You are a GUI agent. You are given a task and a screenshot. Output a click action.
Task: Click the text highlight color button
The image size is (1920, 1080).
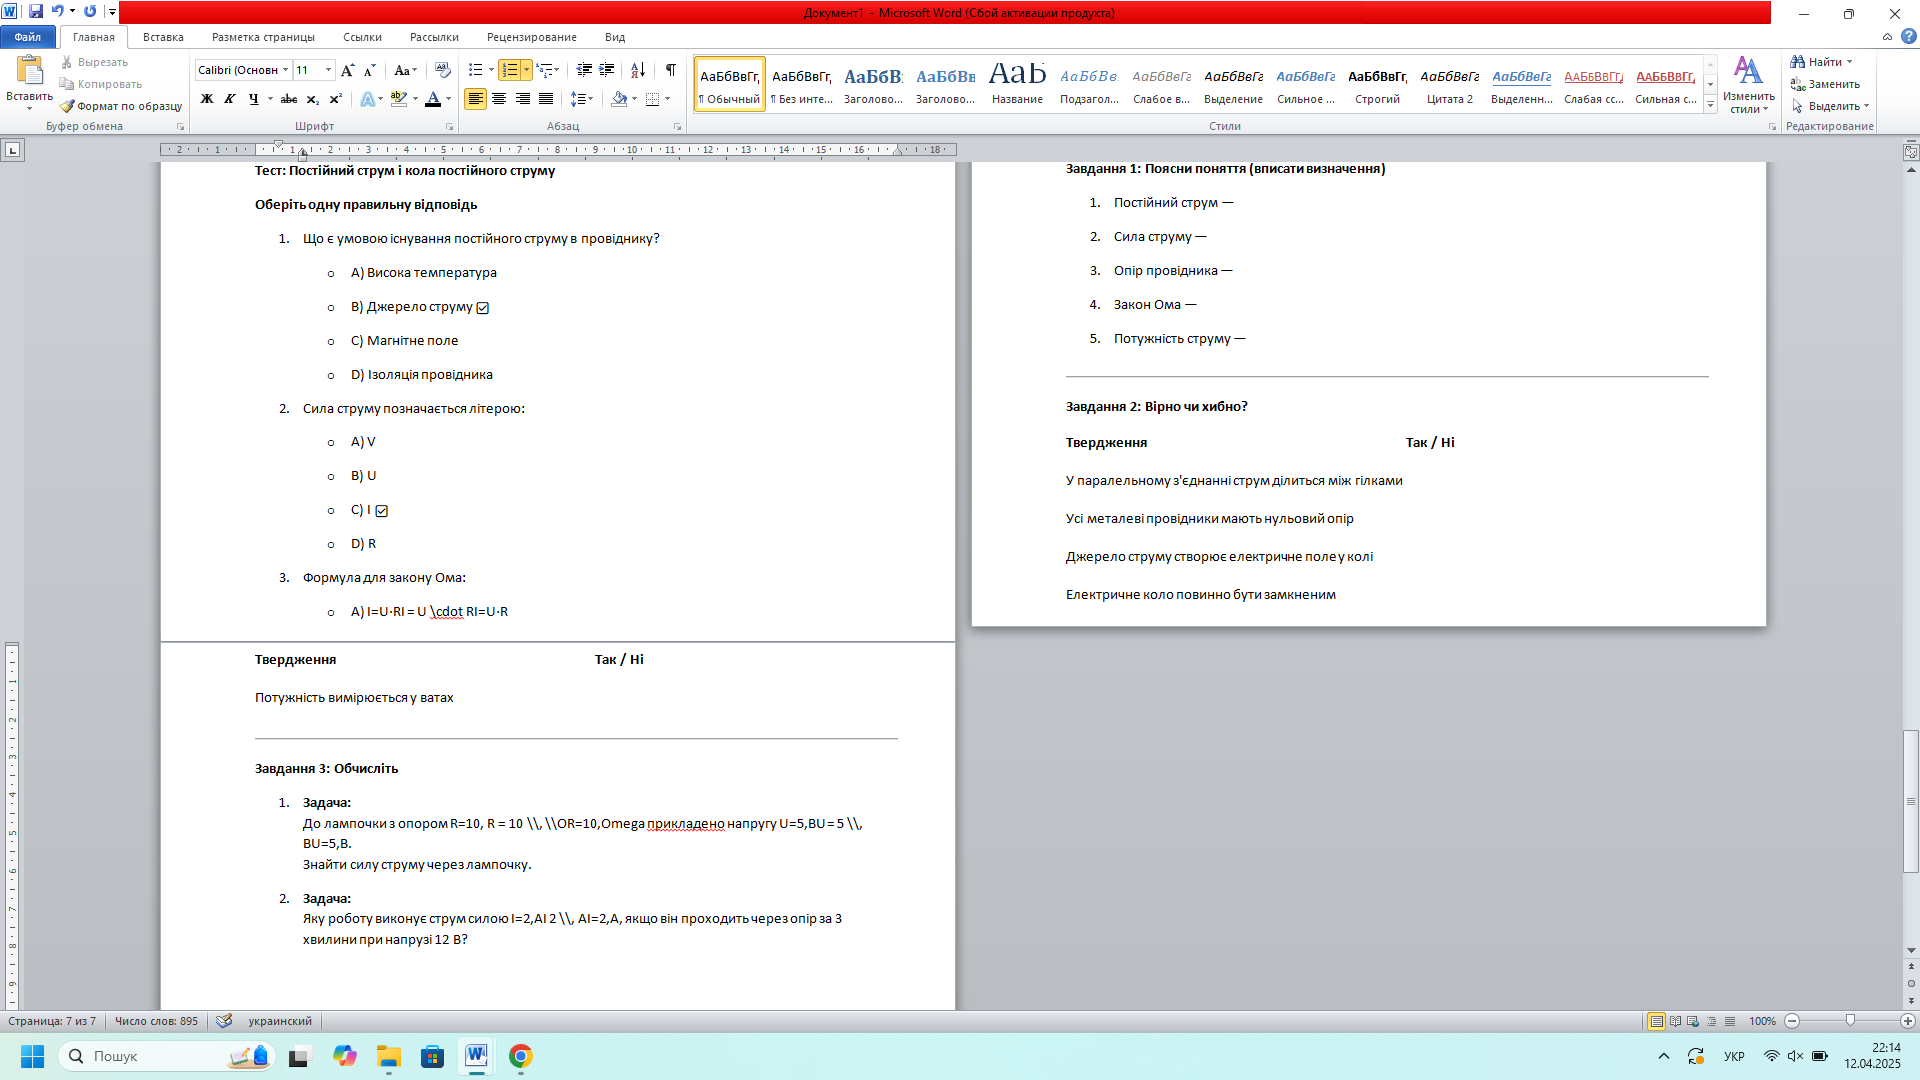(399, 99)
